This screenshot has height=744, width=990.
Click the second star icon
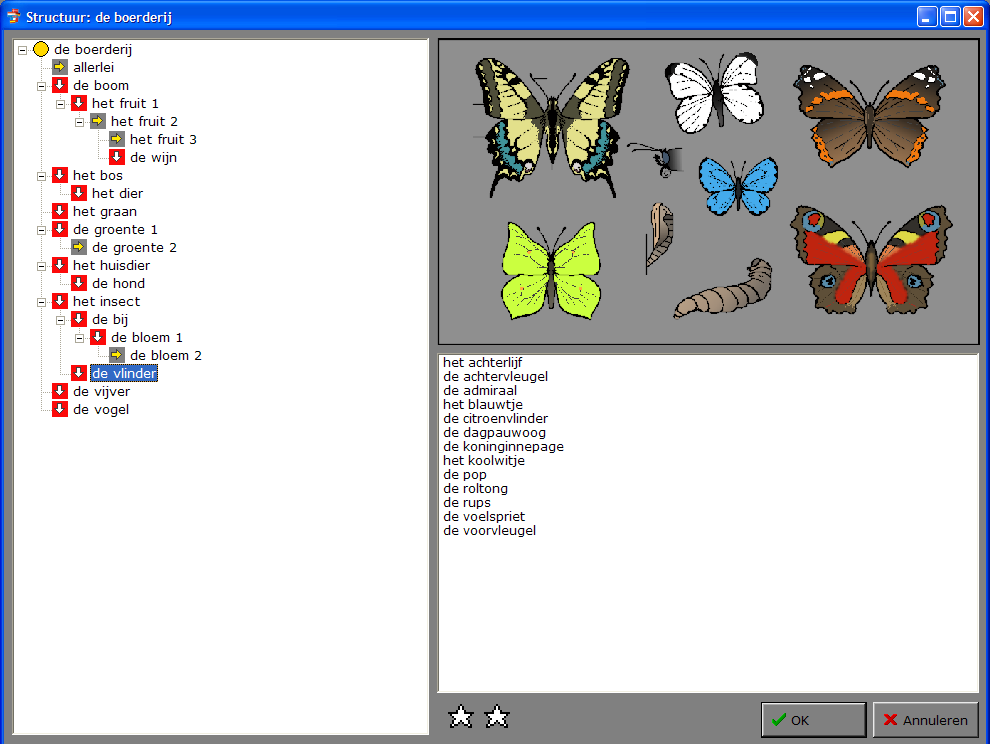497,717
